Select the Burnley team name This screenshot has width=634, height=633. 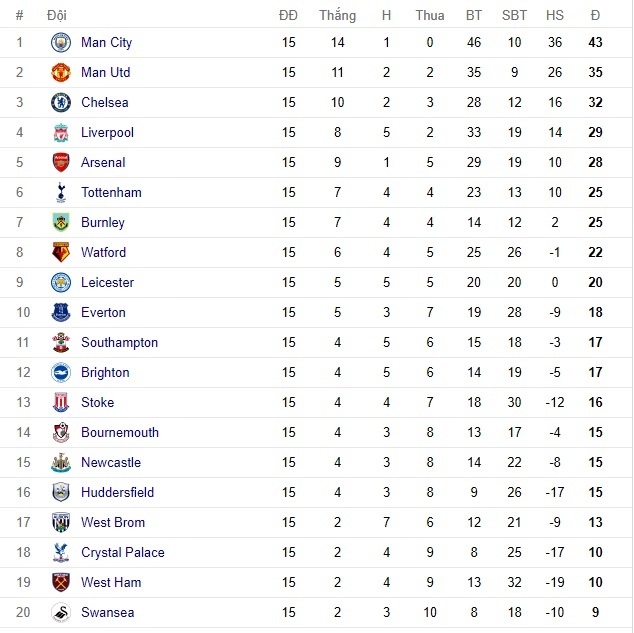103,223
